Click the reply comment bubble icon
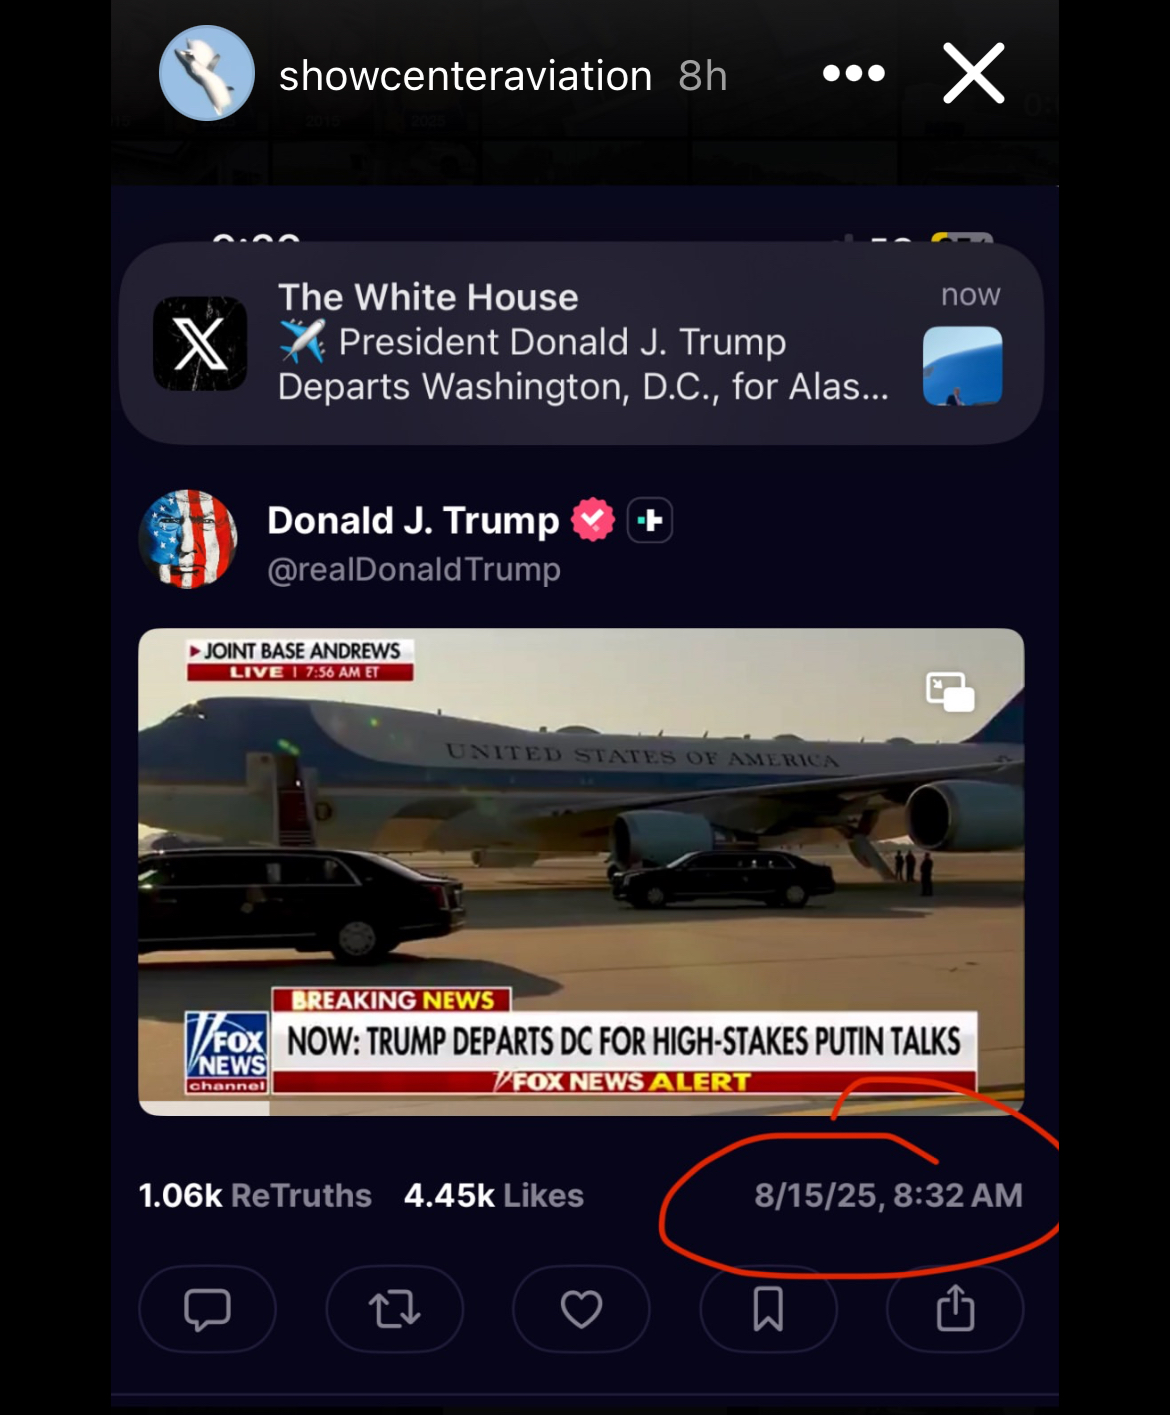This screenshot has height=1415, width=1170. coord(207,1309)
